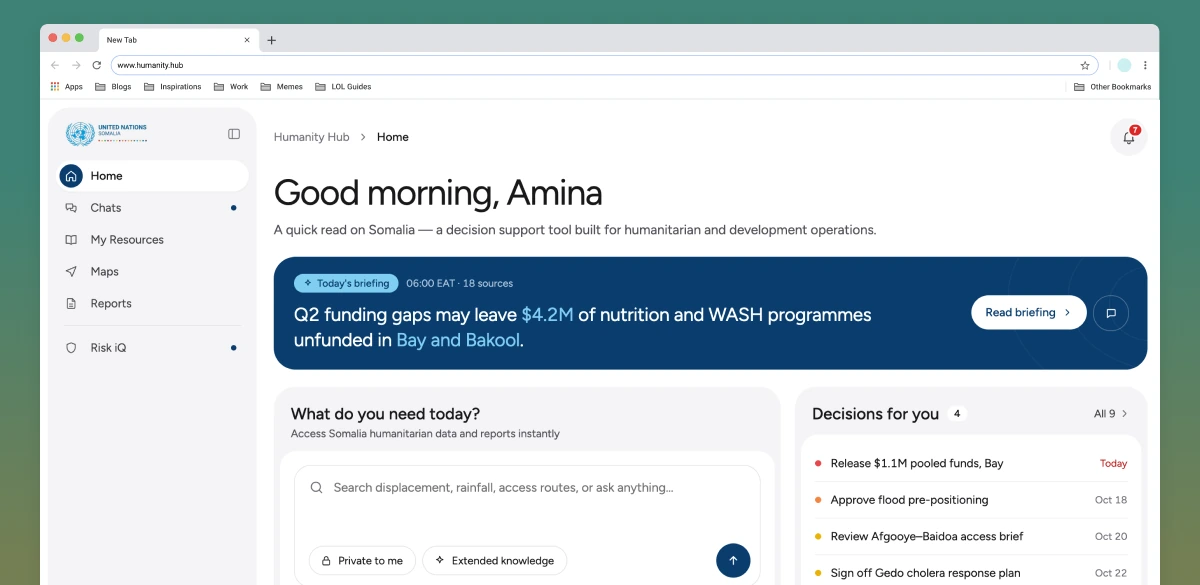The image size is (1200, 585).
Task: Open Release $1.1M pooled funds decision
Action: pos(970,464)
